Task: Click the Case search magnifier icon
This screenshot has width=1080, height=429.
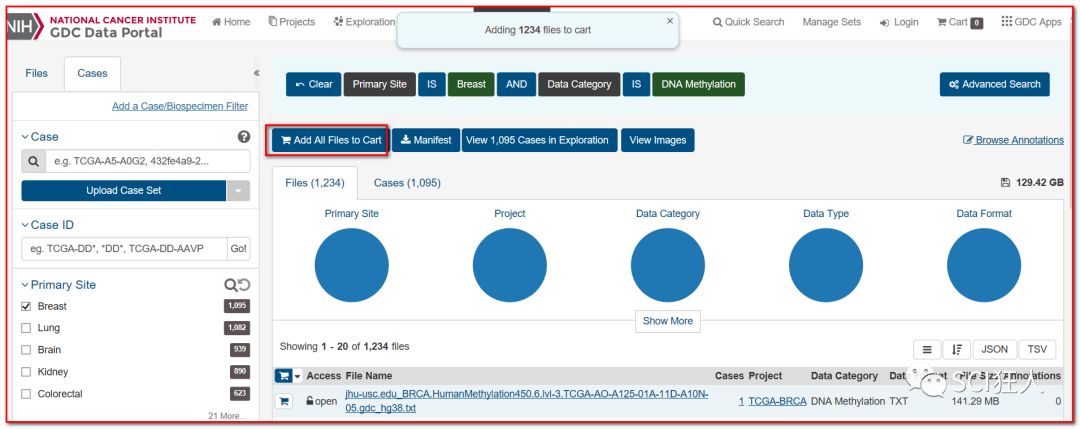Action: click(33, 162)
